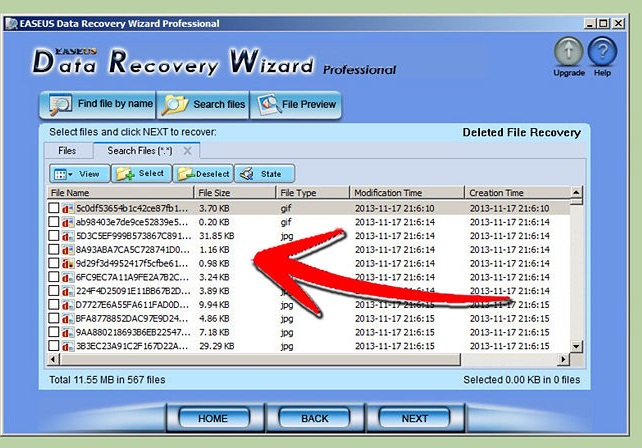Viewport: 642px width, 448px height.
Task: Click file icon of 9AA880218693B6EB22547 row
Action: pos(68,333)
